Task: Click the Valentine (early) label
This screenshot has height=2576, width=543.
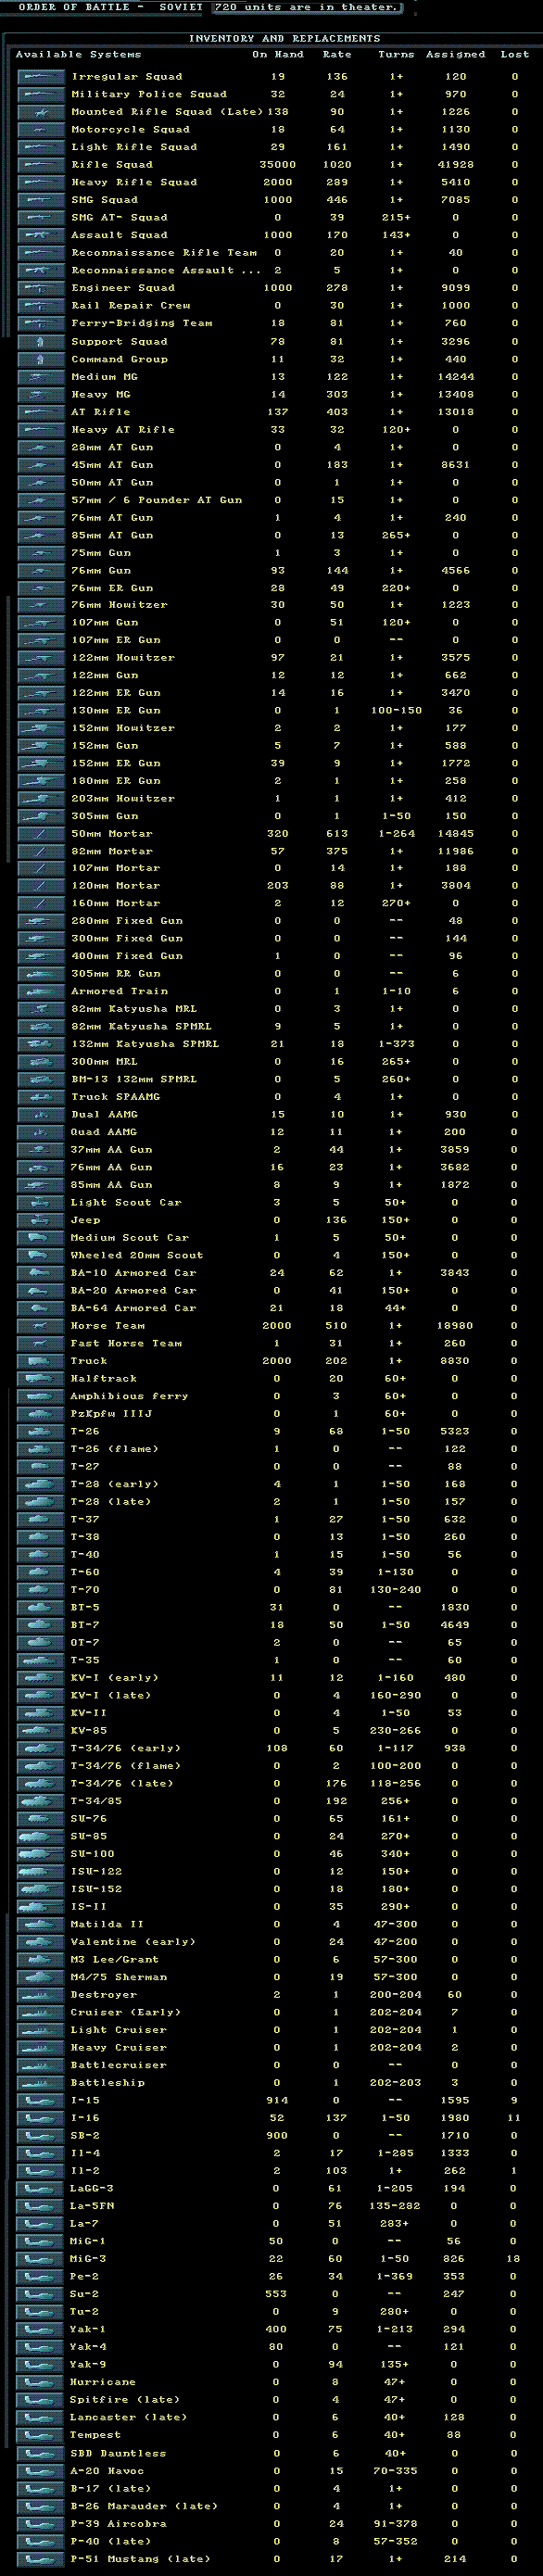Action: [x=133, y=1942]
